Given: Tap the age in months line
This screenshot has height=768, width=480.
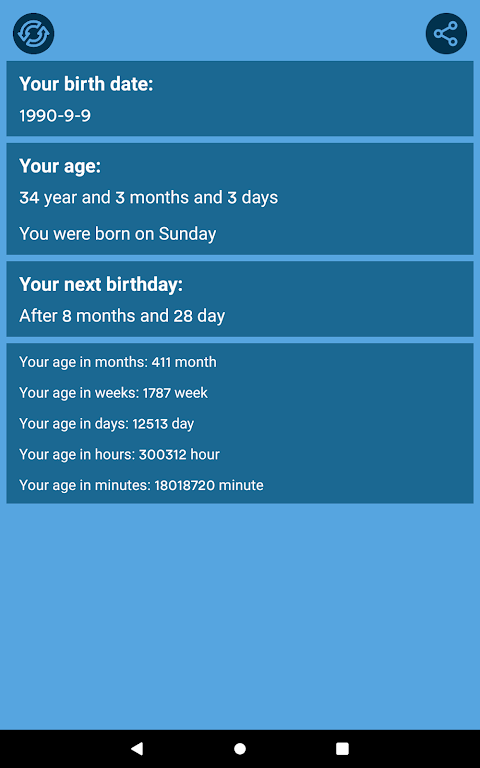Looking at the screenshot, I should [118, 362].
